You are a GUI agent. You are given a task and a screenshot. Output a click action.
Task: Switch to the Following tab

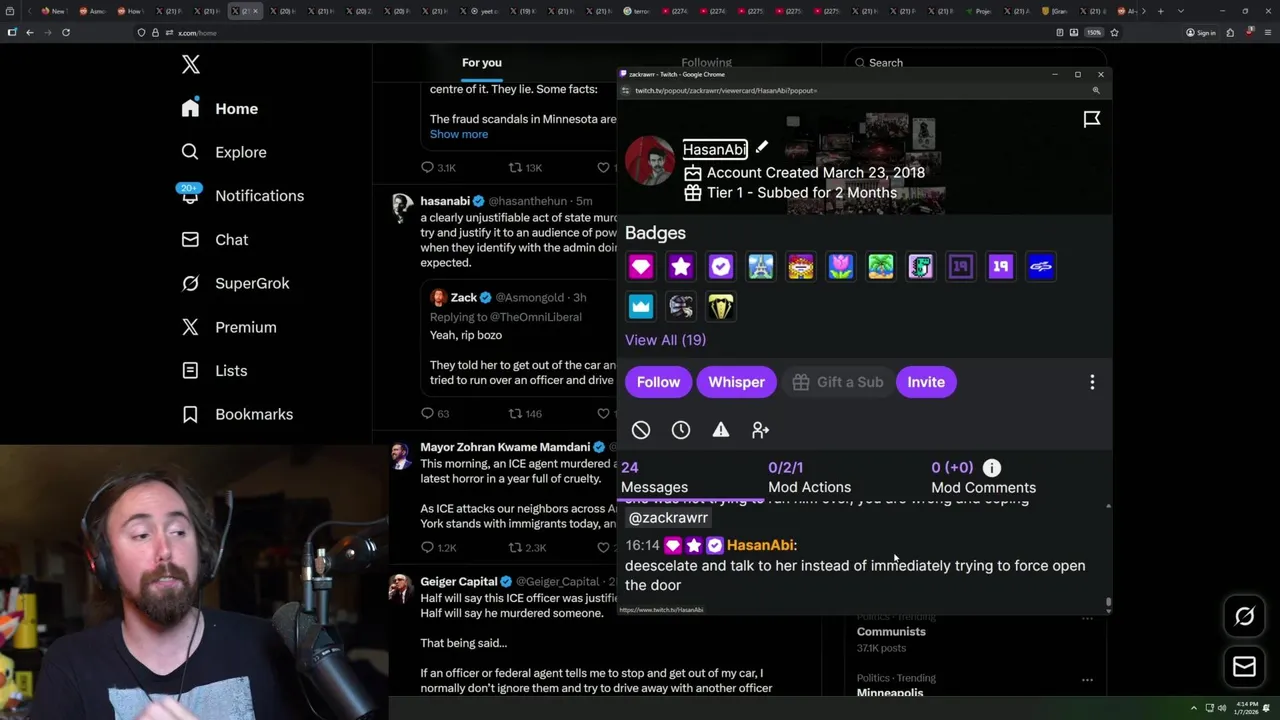(706, 63)
